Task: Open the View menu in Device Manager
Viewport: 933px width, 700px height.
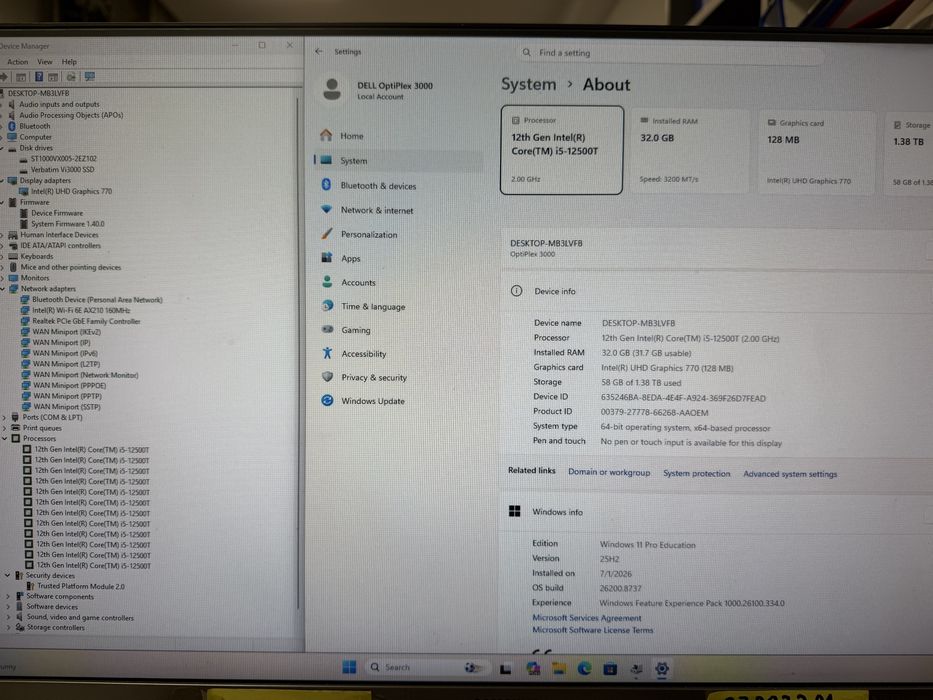Action: pos(45,62)
